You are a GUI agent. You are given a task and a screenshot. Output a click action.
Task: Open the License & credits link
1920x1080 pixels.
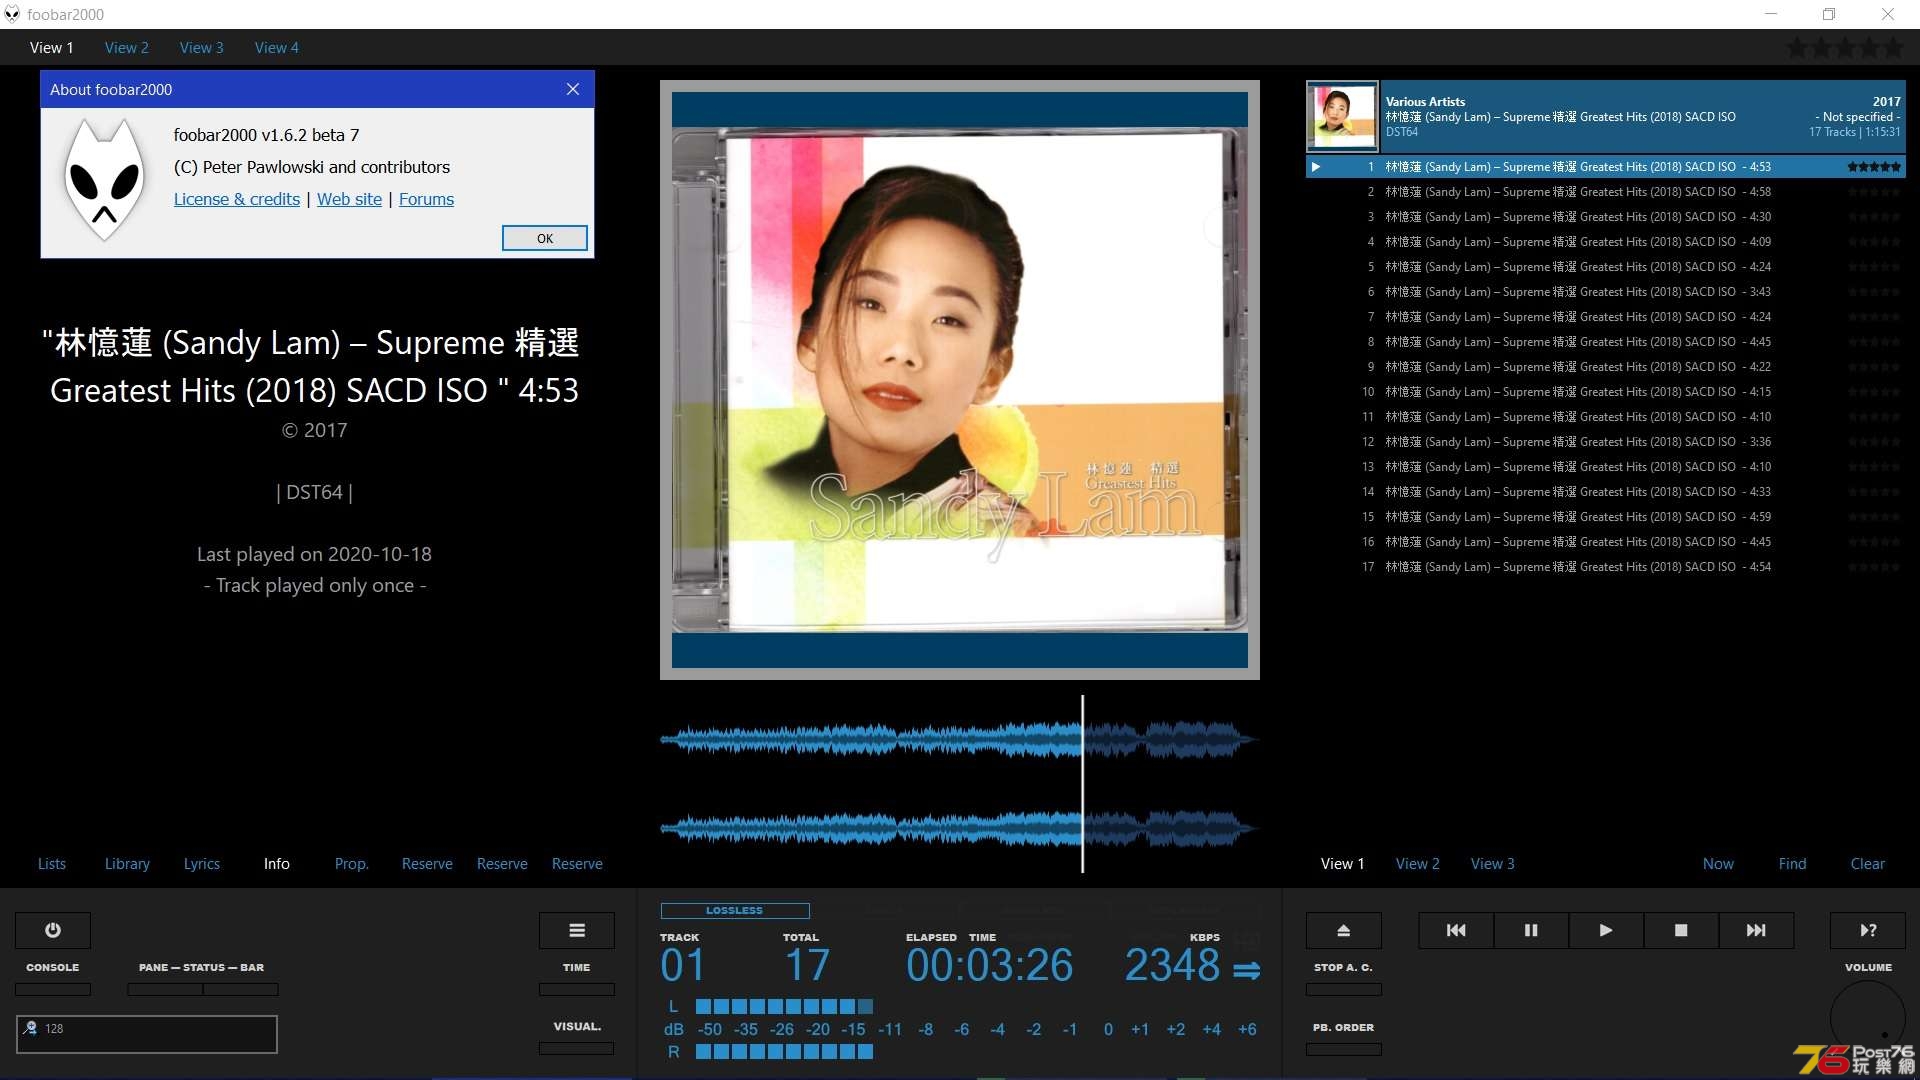click(x=237, y=199)
